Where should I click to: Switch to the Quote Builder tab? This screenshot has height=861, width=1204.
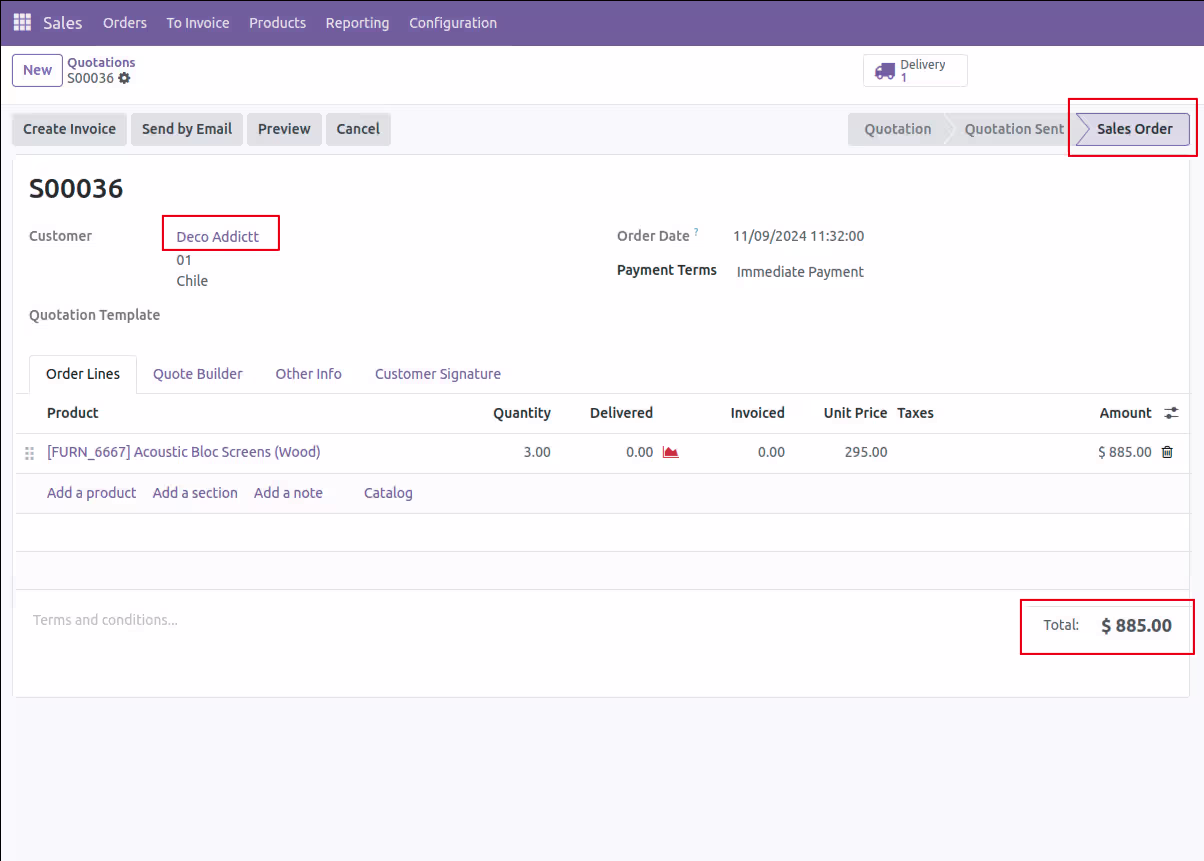tap(198, 374)
